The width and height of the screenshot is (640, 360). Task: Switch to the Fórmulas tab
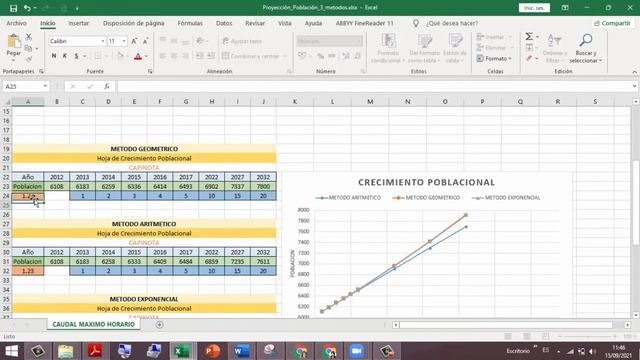point(190,23)
